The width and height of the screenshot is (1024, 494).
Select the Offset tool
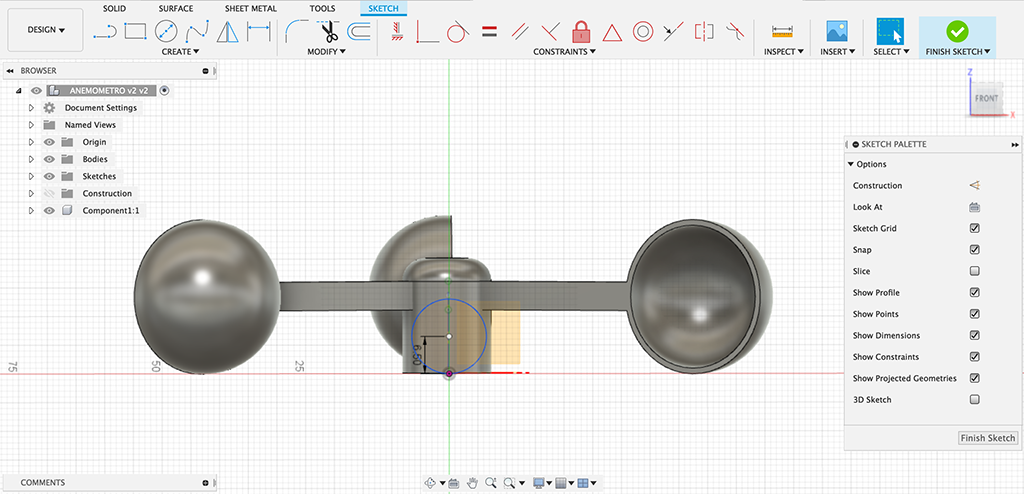359,31
